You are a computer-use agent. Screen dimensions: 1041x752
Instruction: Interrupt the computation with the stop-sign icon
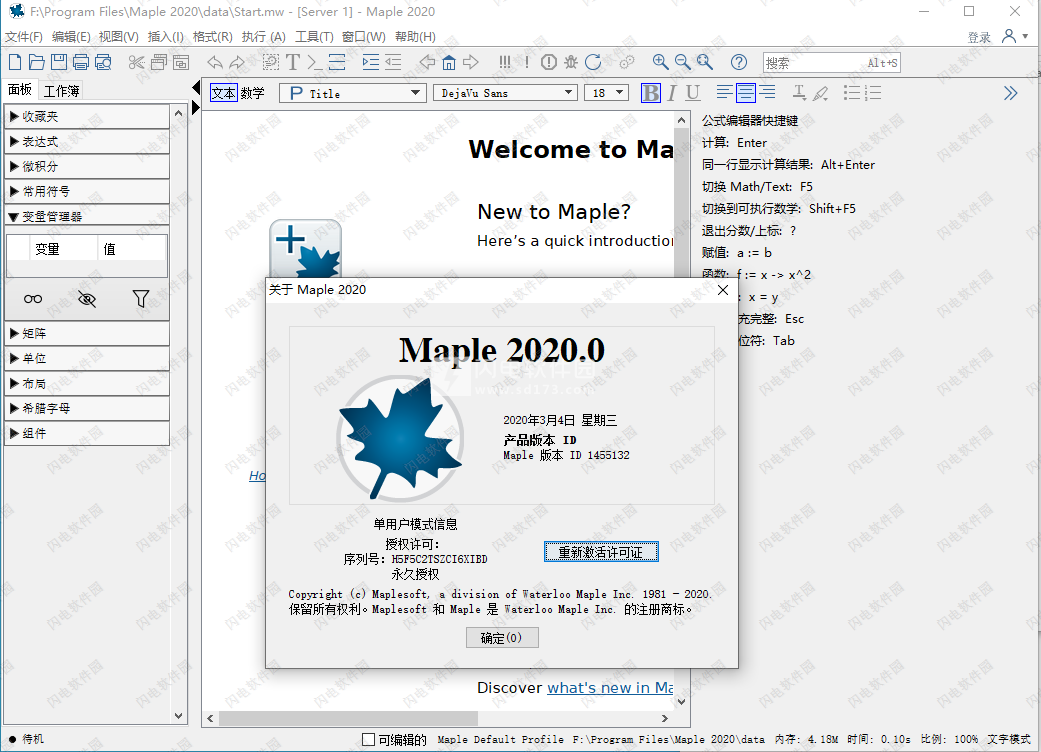548,62
